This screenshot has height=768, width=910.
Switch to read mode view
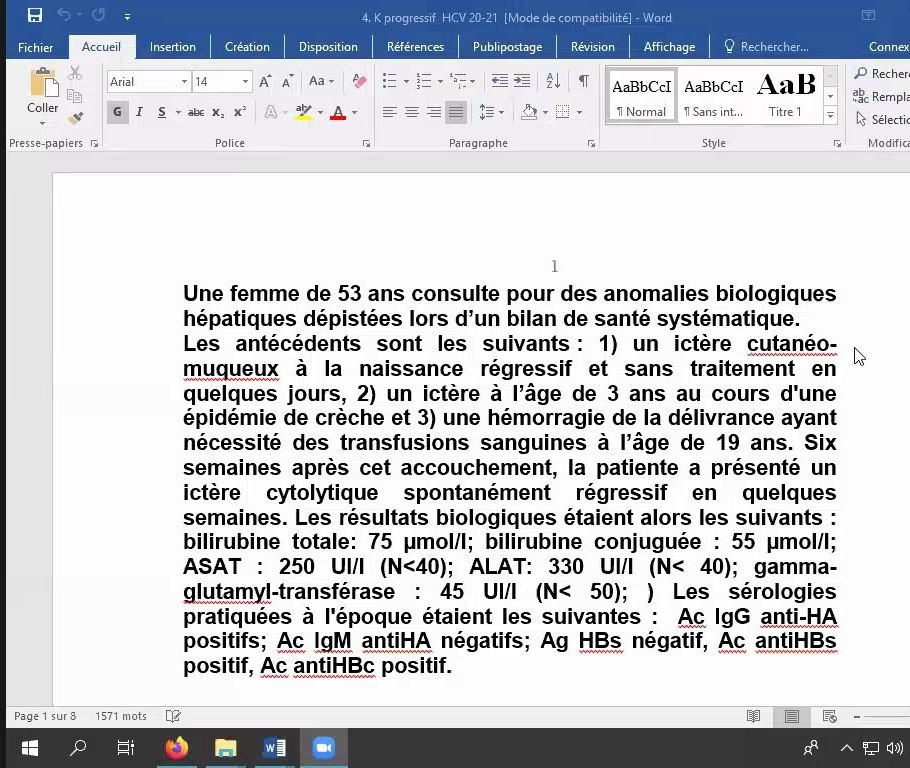[753, 716]
